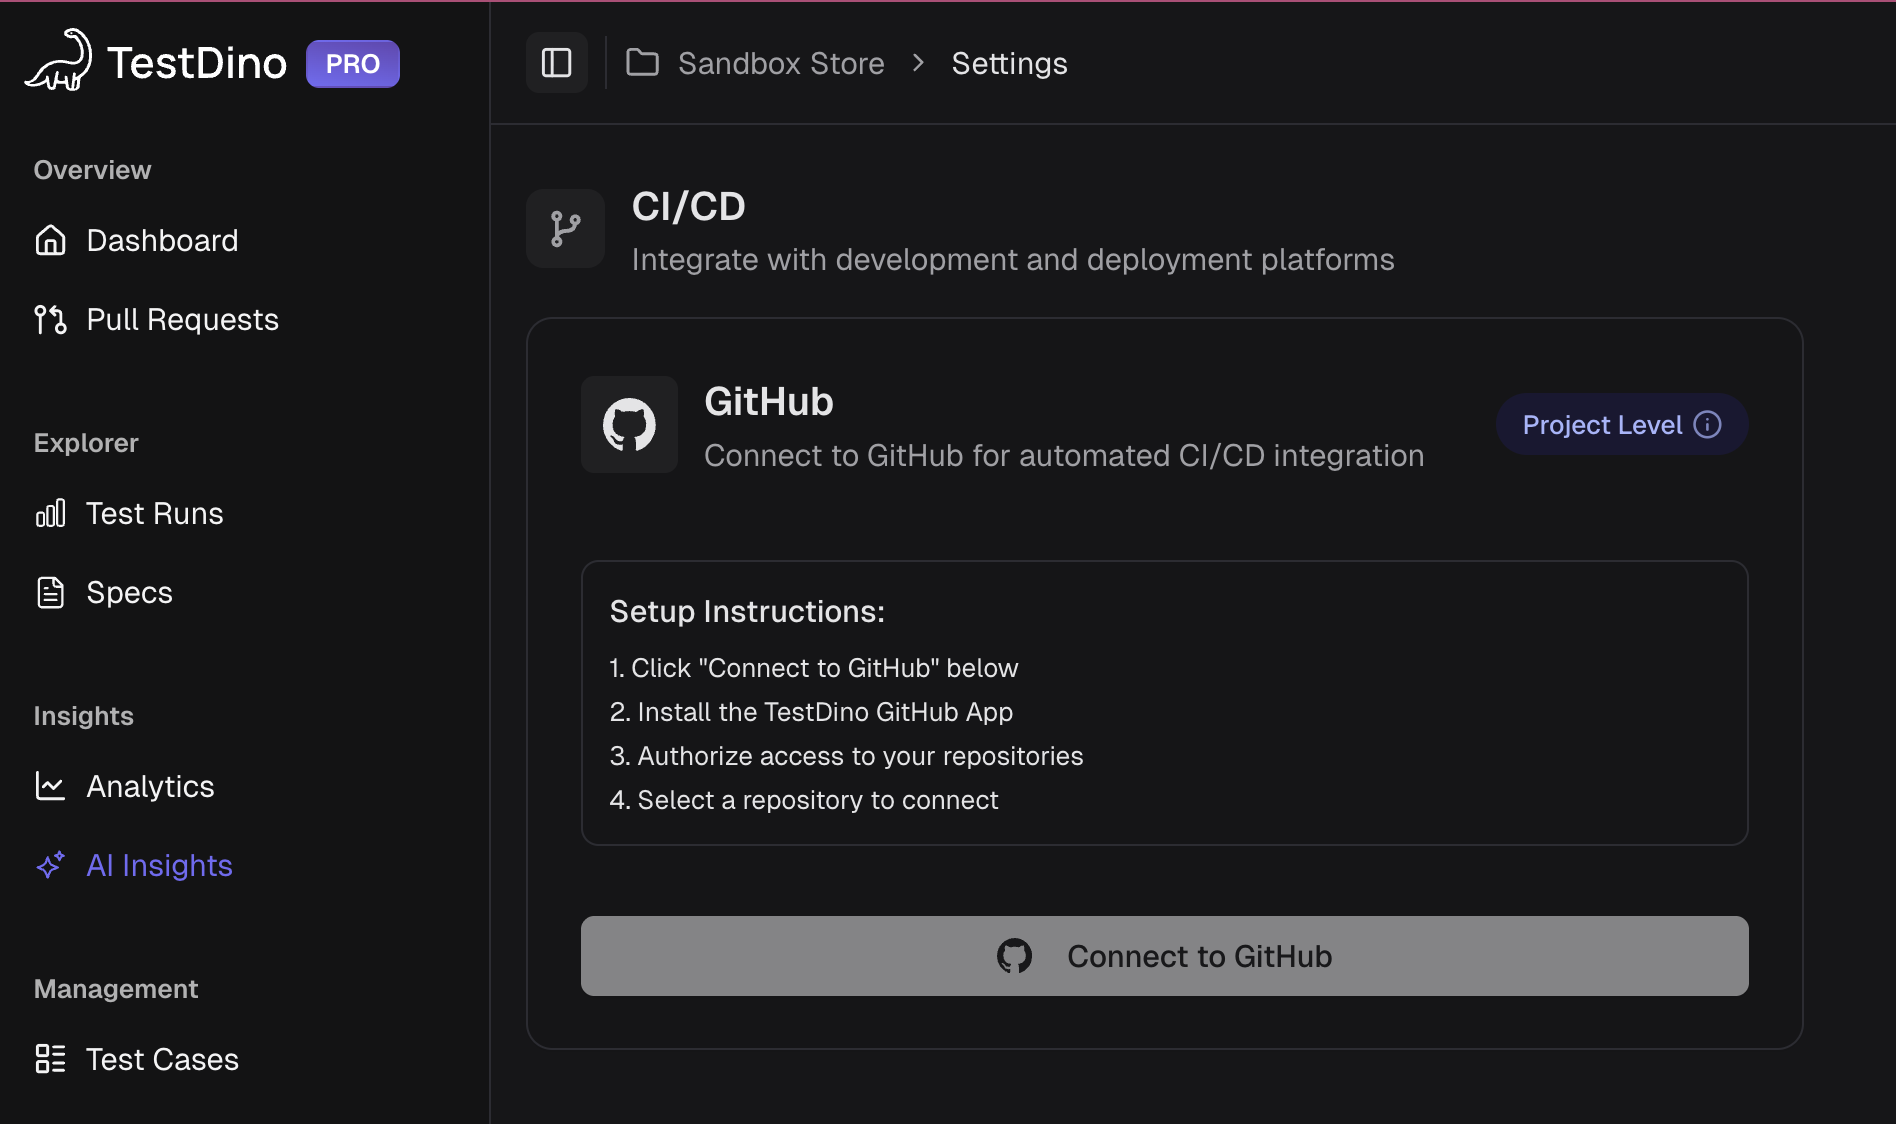Click the AI Insights sparkle icon
The image size is (1896, 1124).
50,865
